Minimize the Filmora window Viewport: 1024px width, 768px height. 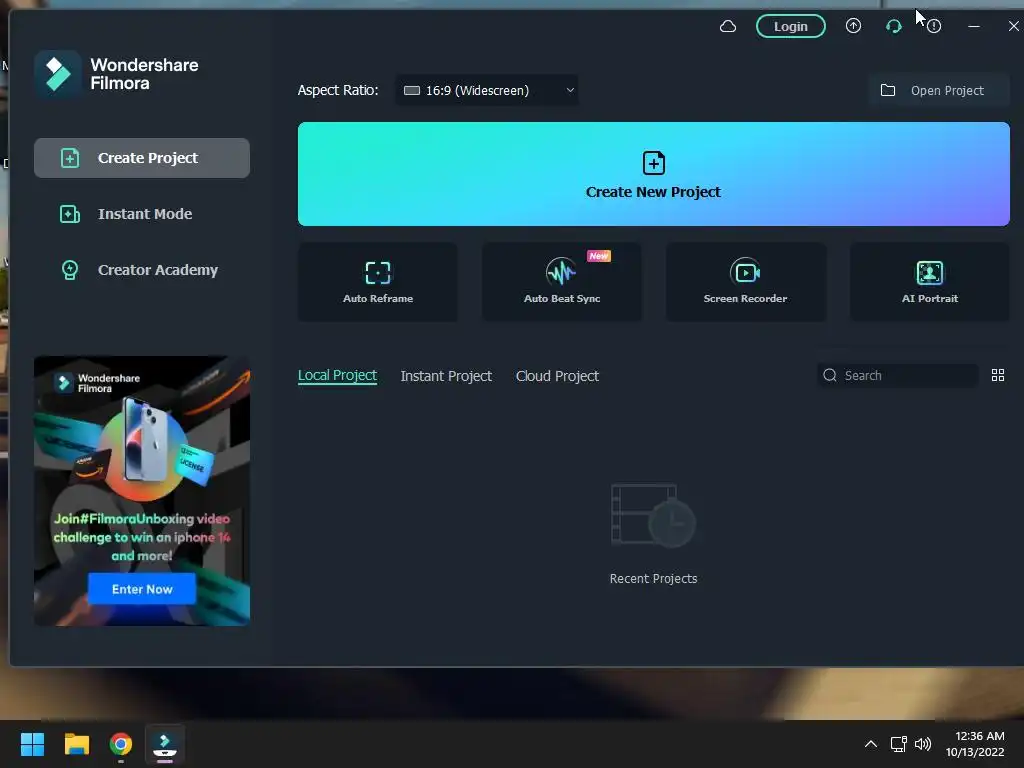click(x=974, y=26)
